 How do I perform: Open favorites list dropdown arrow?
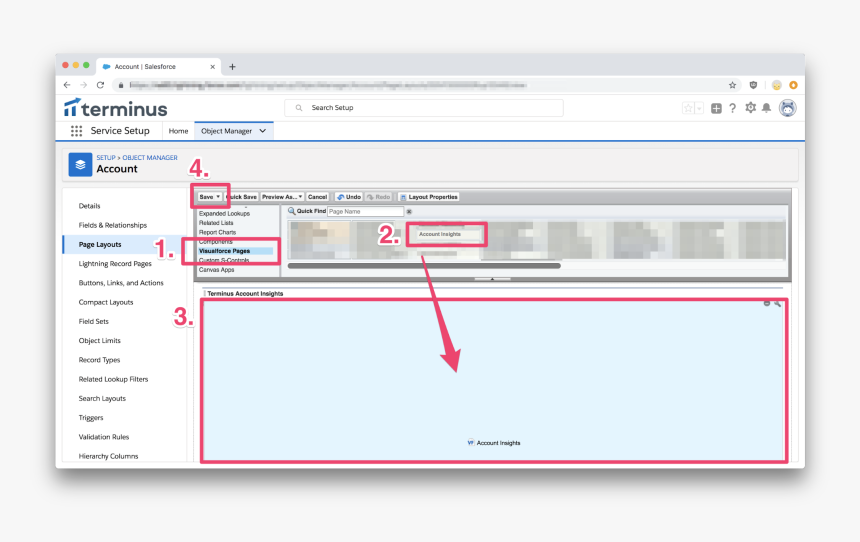tap(699, 108)
